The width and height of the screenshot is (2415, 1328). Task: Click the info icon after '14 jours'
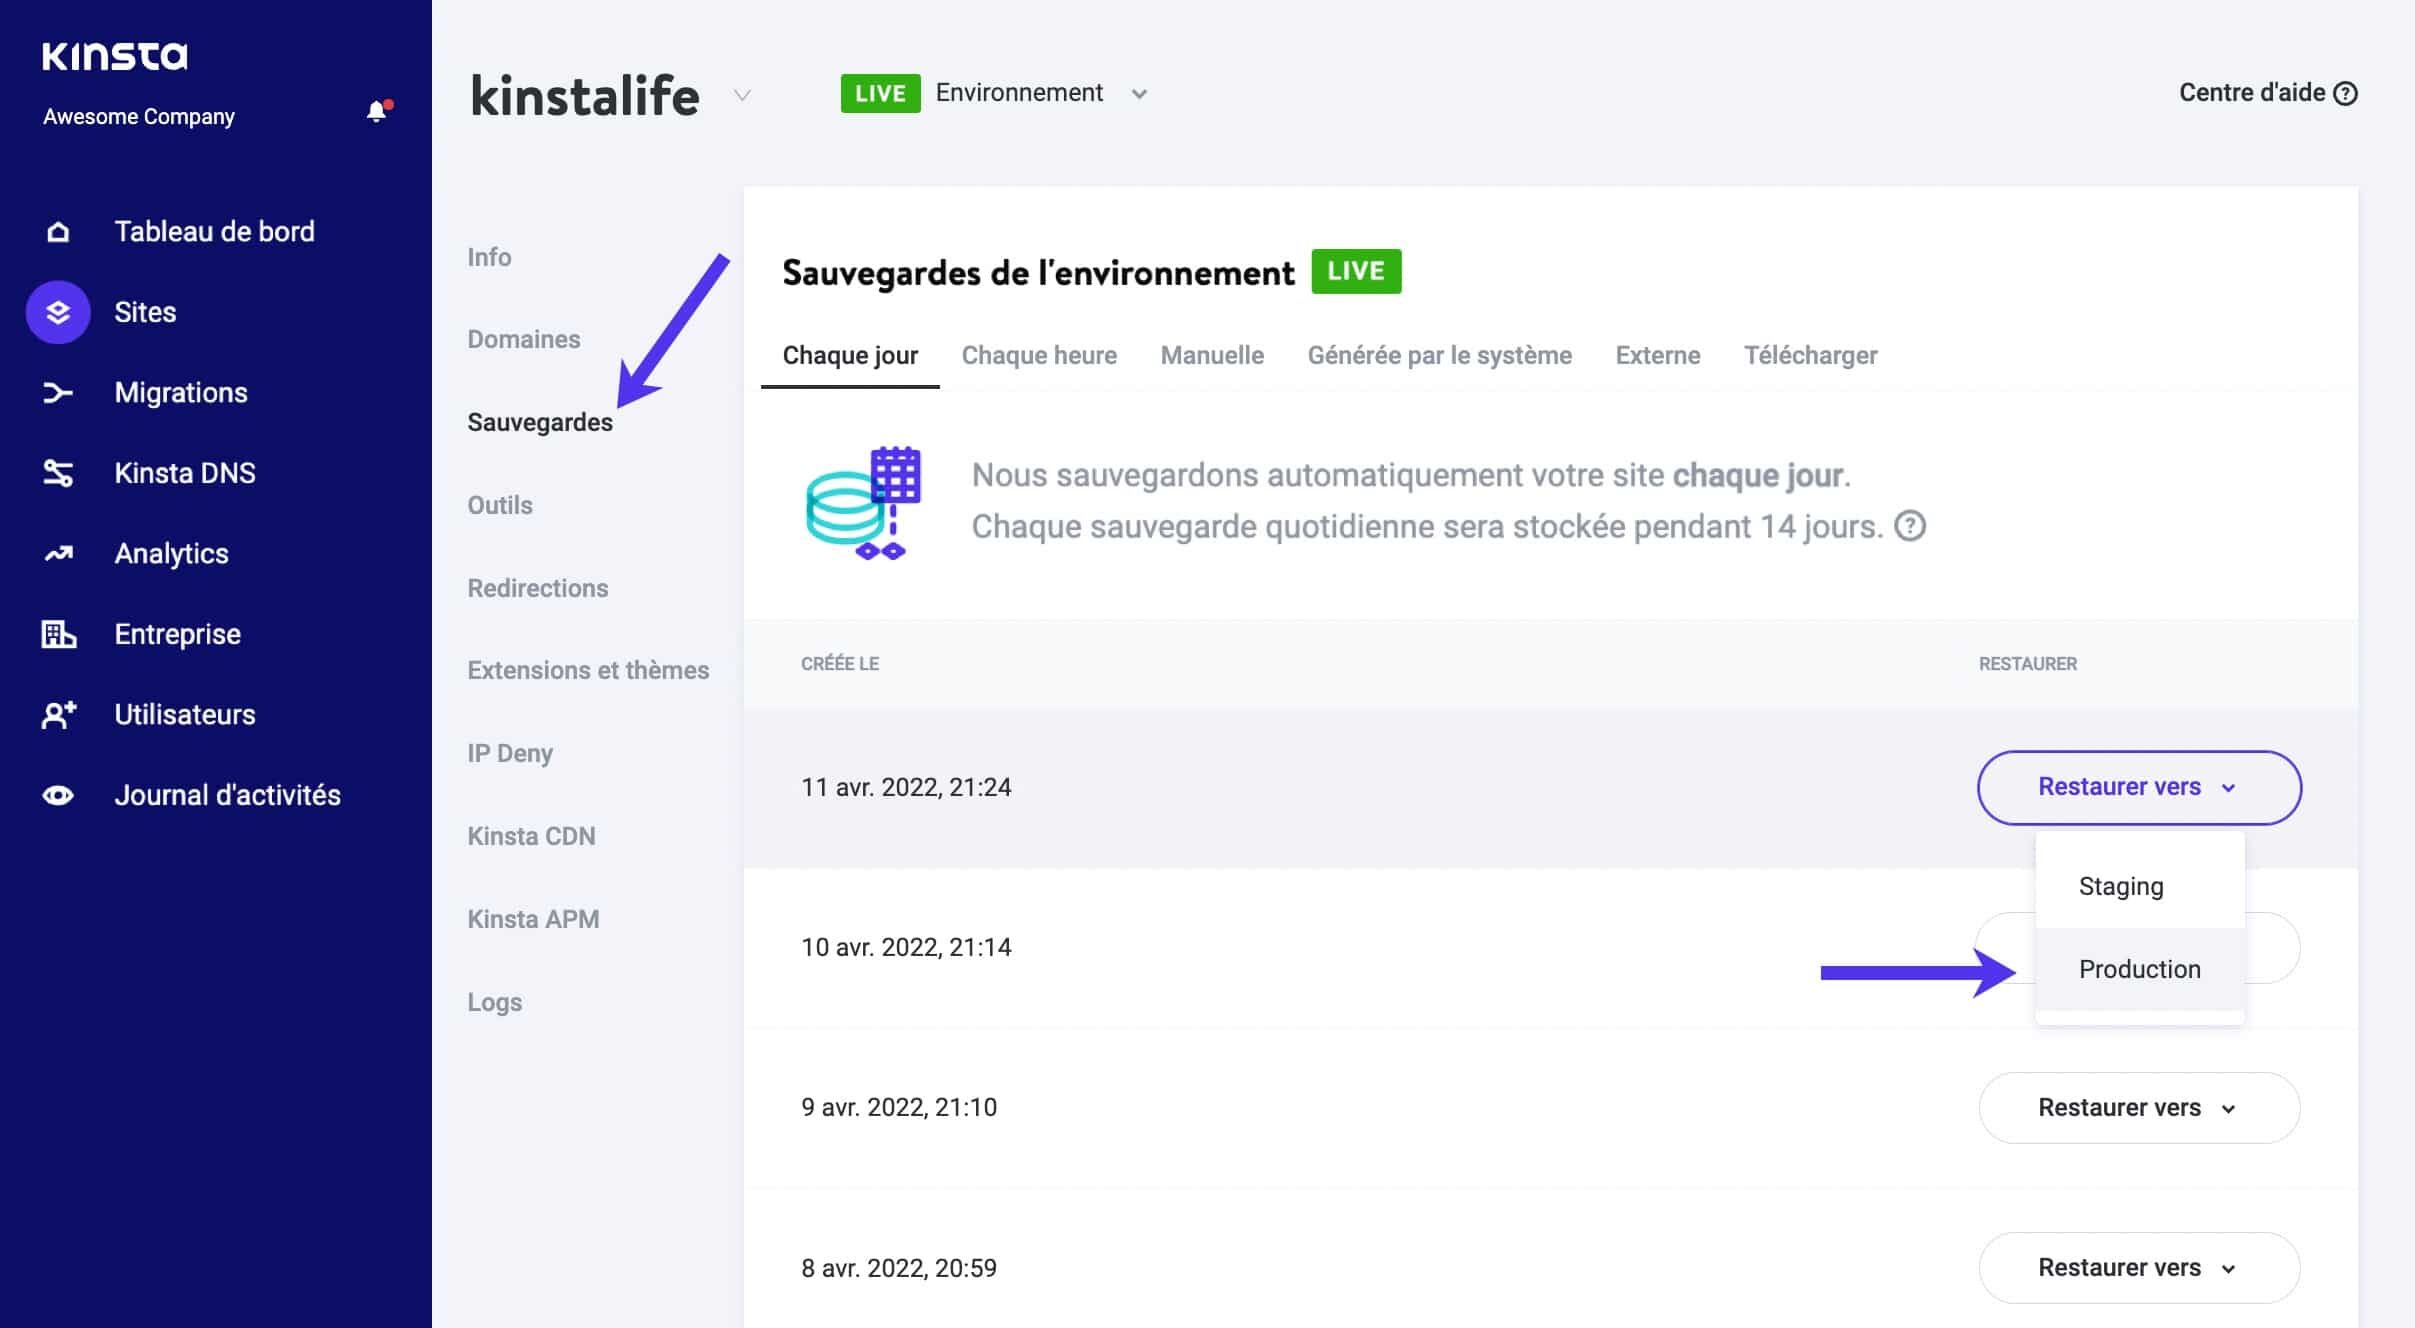point(1910,526)
